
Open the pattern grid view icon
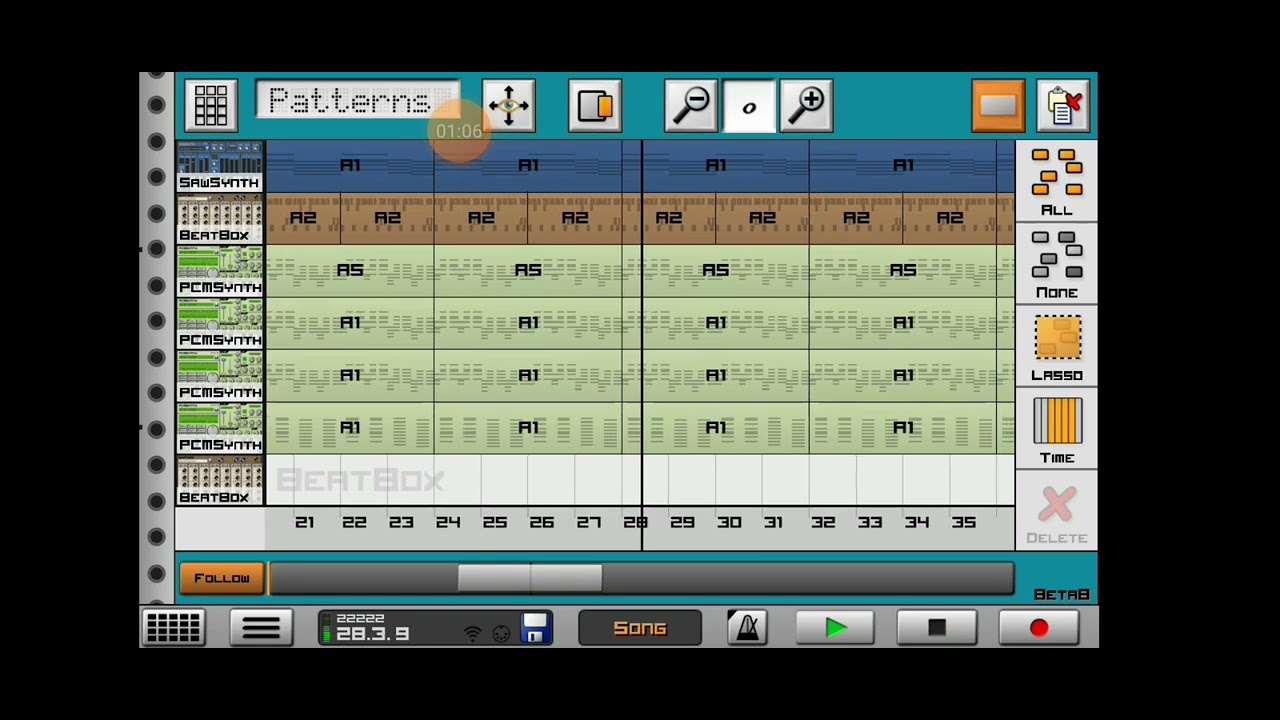coord(211,105)
